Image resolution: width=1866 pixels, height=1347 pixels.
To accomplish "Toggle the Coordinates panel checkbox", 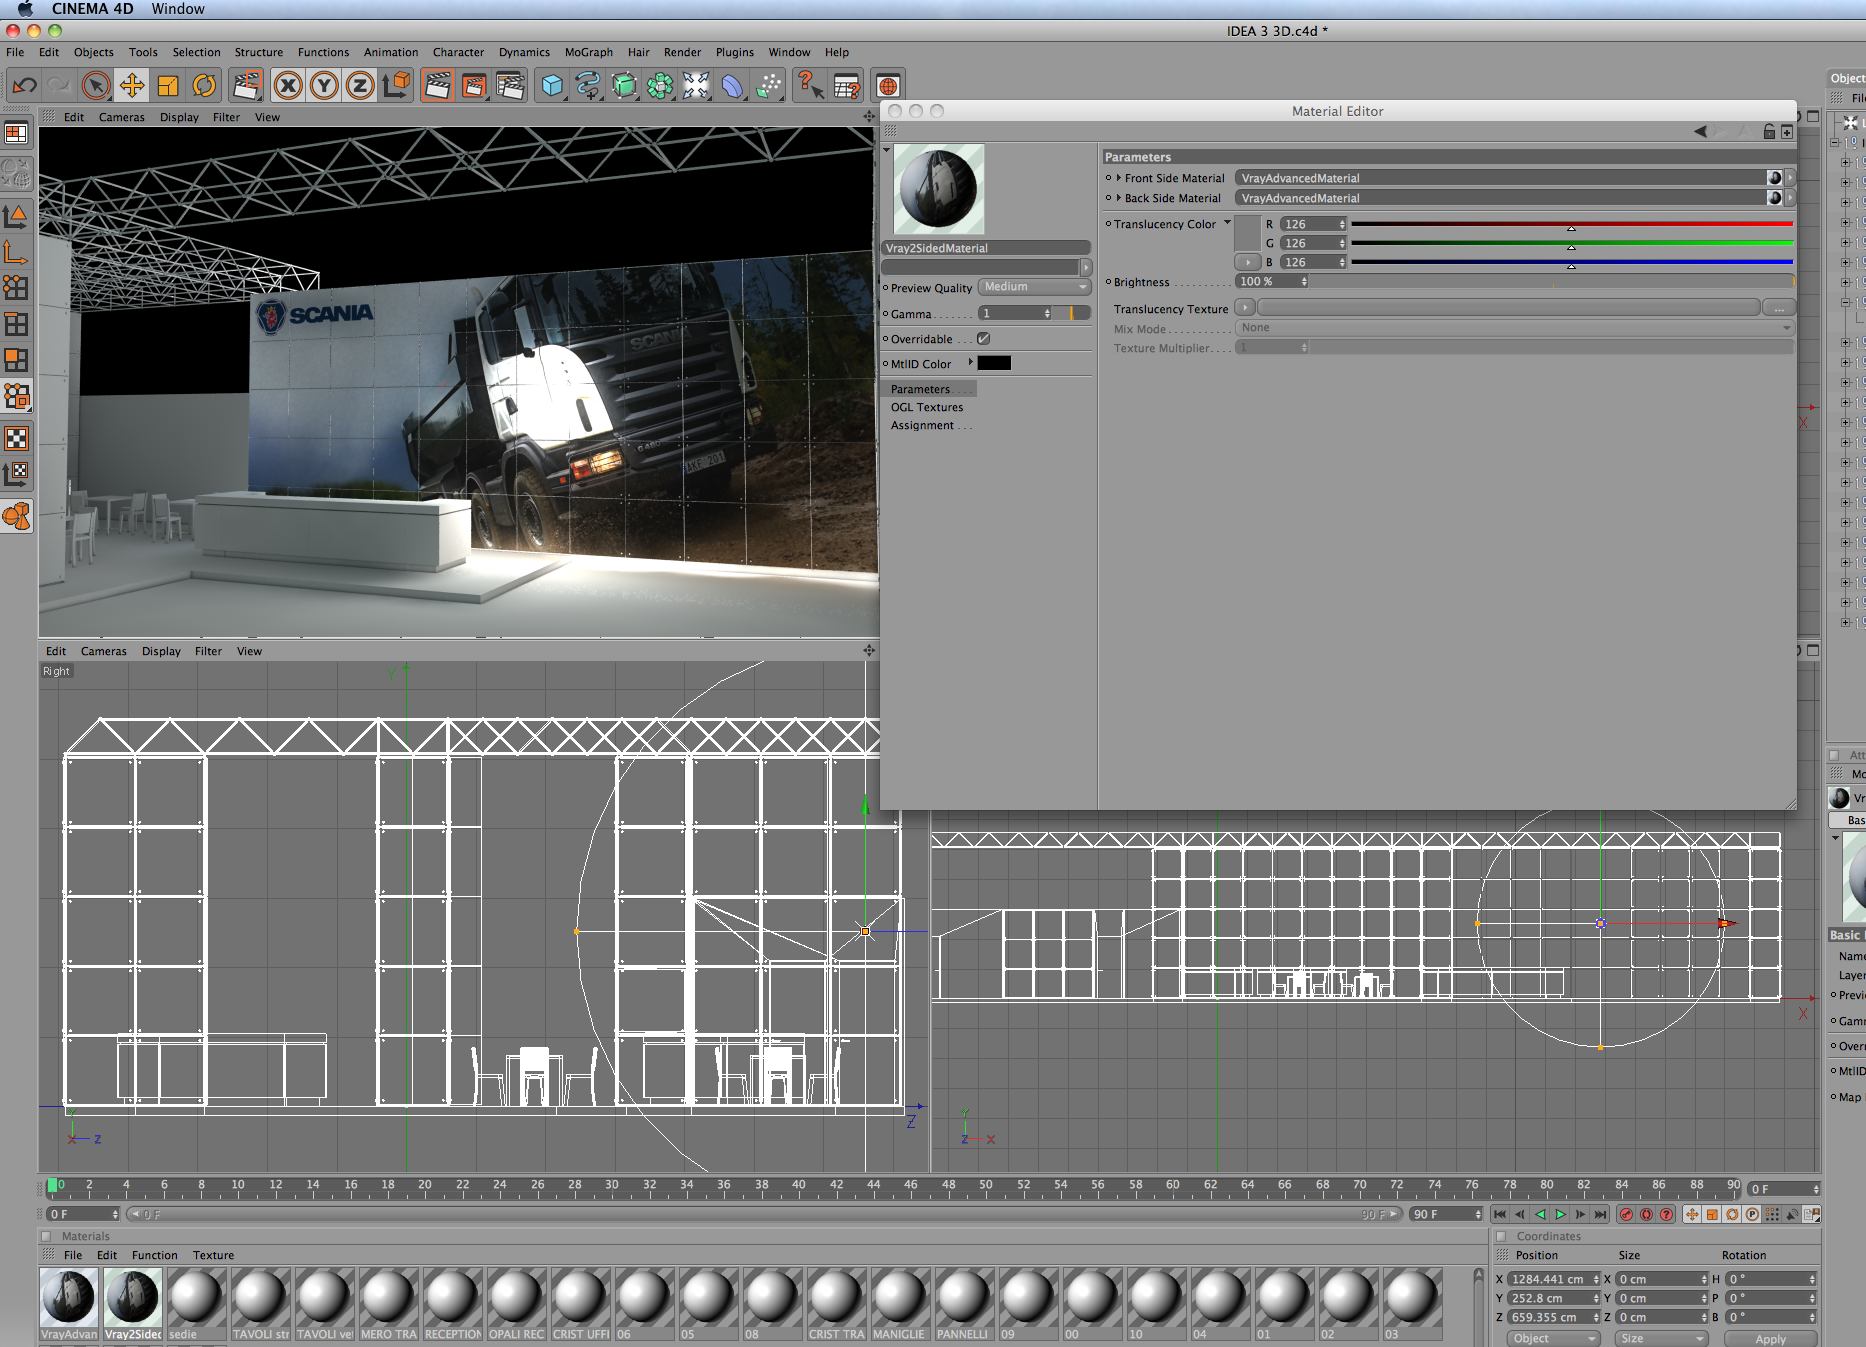I will pos(1501,1236).
